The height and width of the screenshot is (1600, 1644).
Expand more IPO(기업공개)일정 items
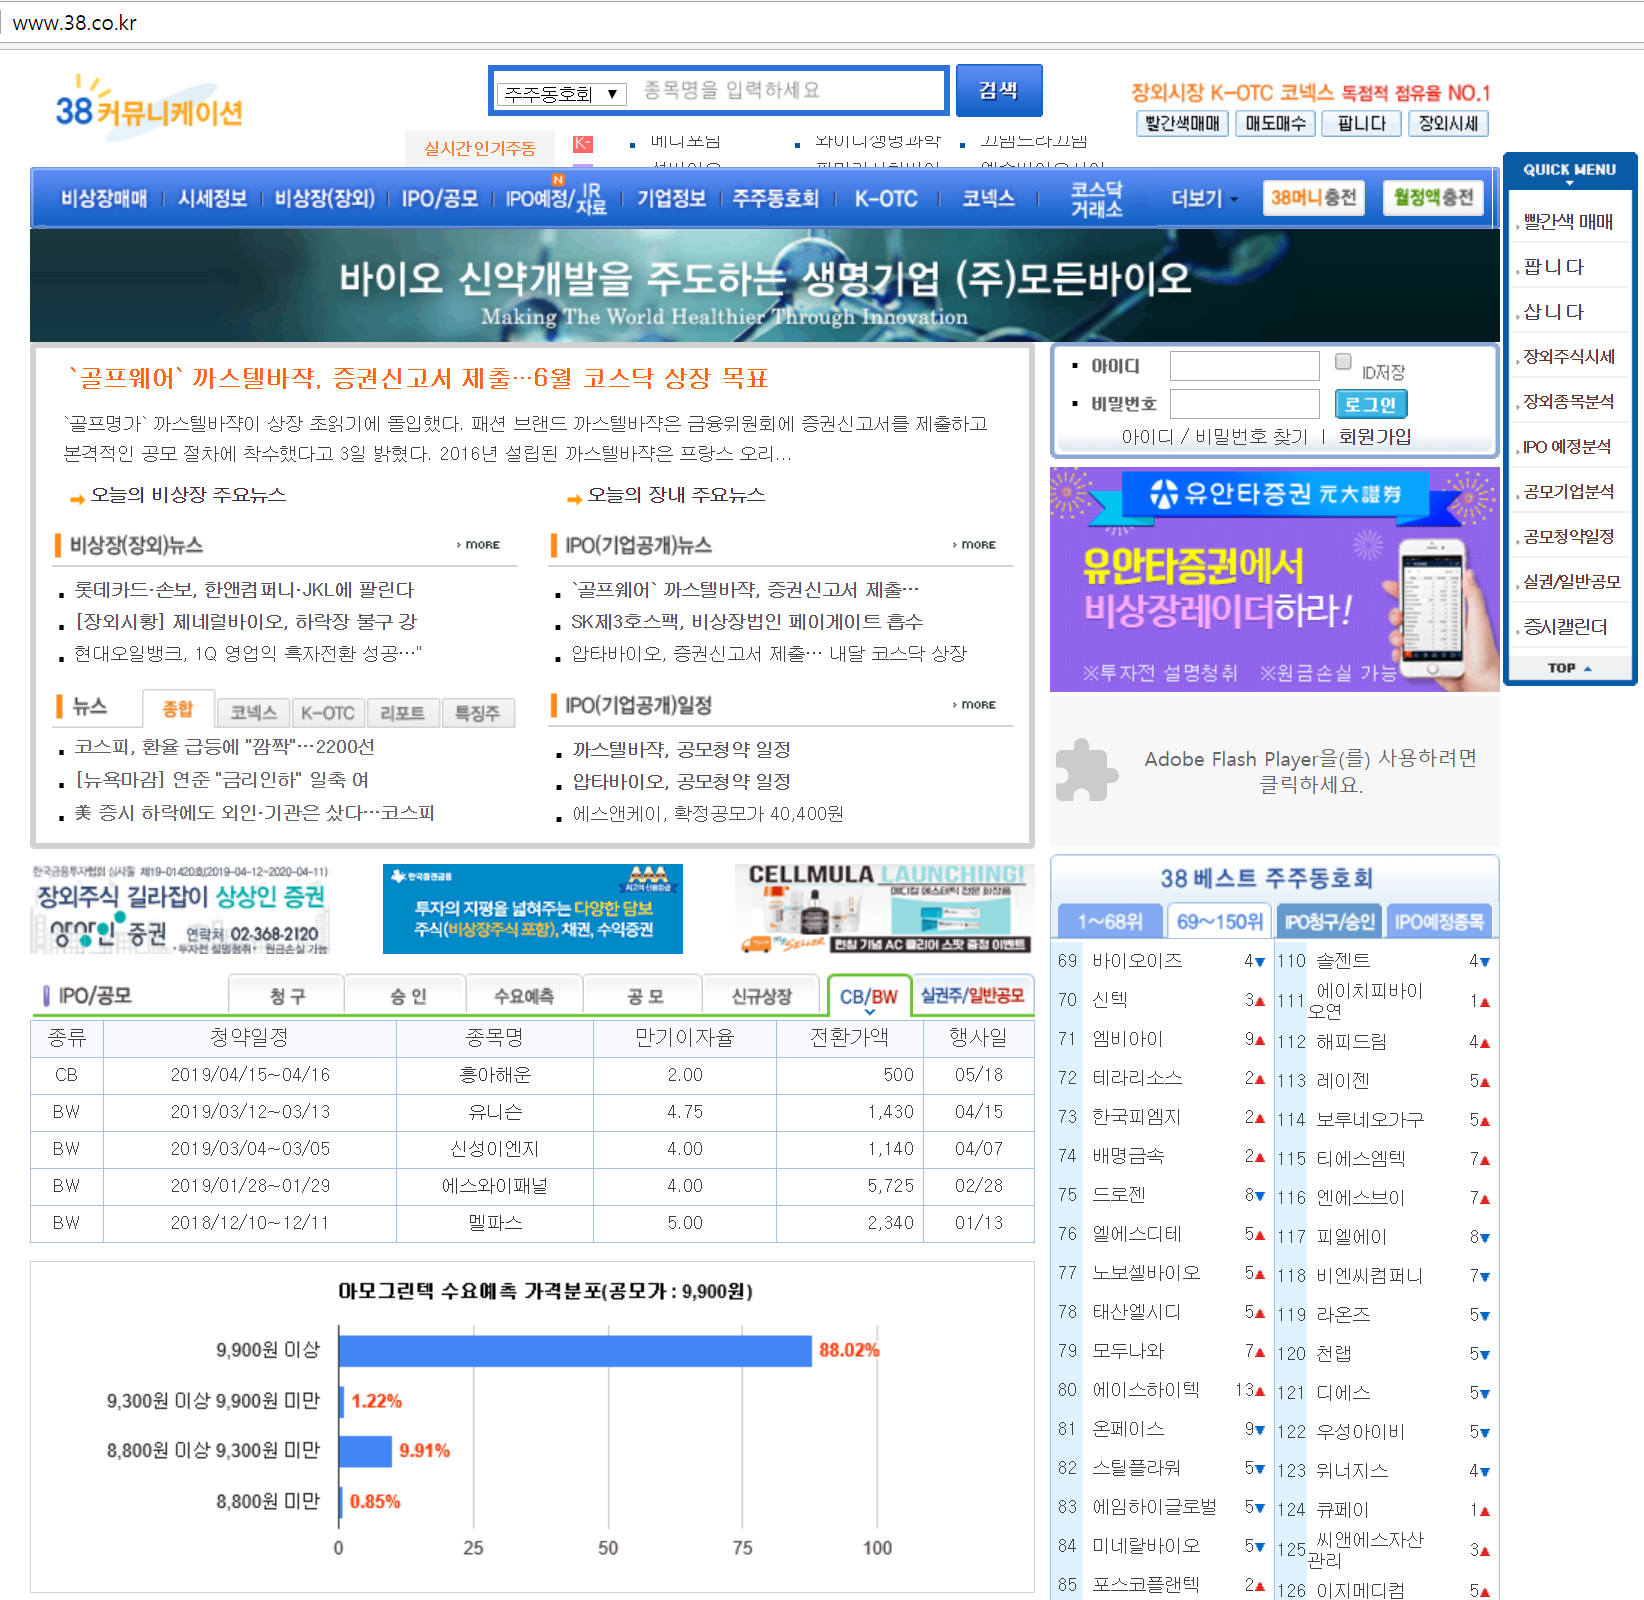point(974,705)
